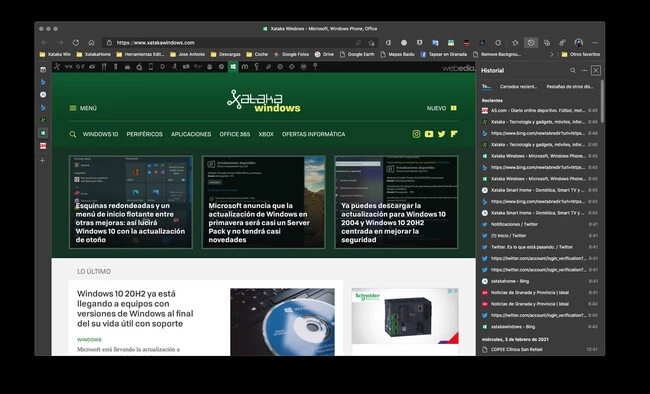Image resolution: width=650 pixels, height=394 pixels.
Task: Open OFERTAS INFORMÁTICA navigation section
Action: pos(313,134)
